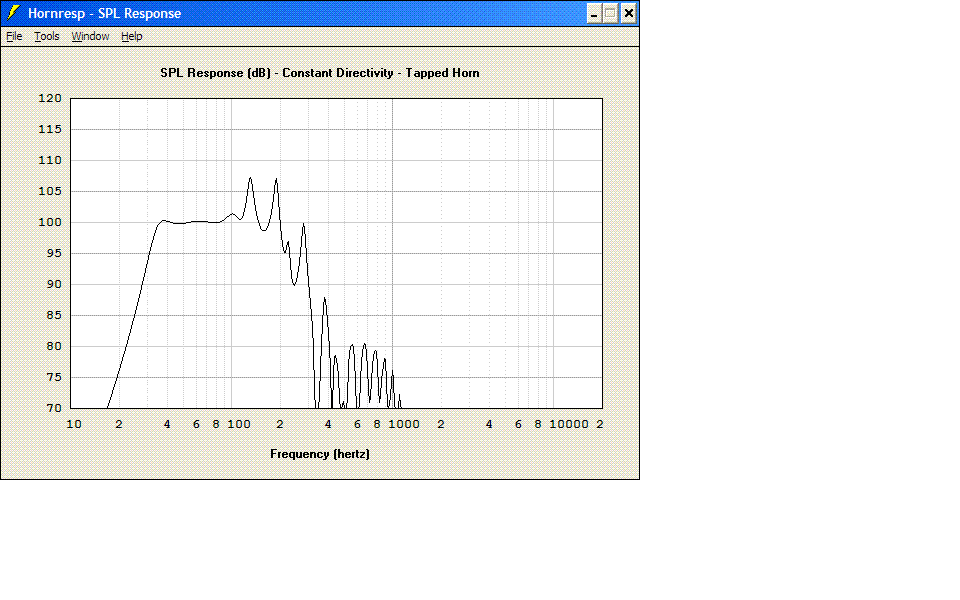Open the Tools menu
Viewport: 960px width, 600px height.
click(47, 36)
